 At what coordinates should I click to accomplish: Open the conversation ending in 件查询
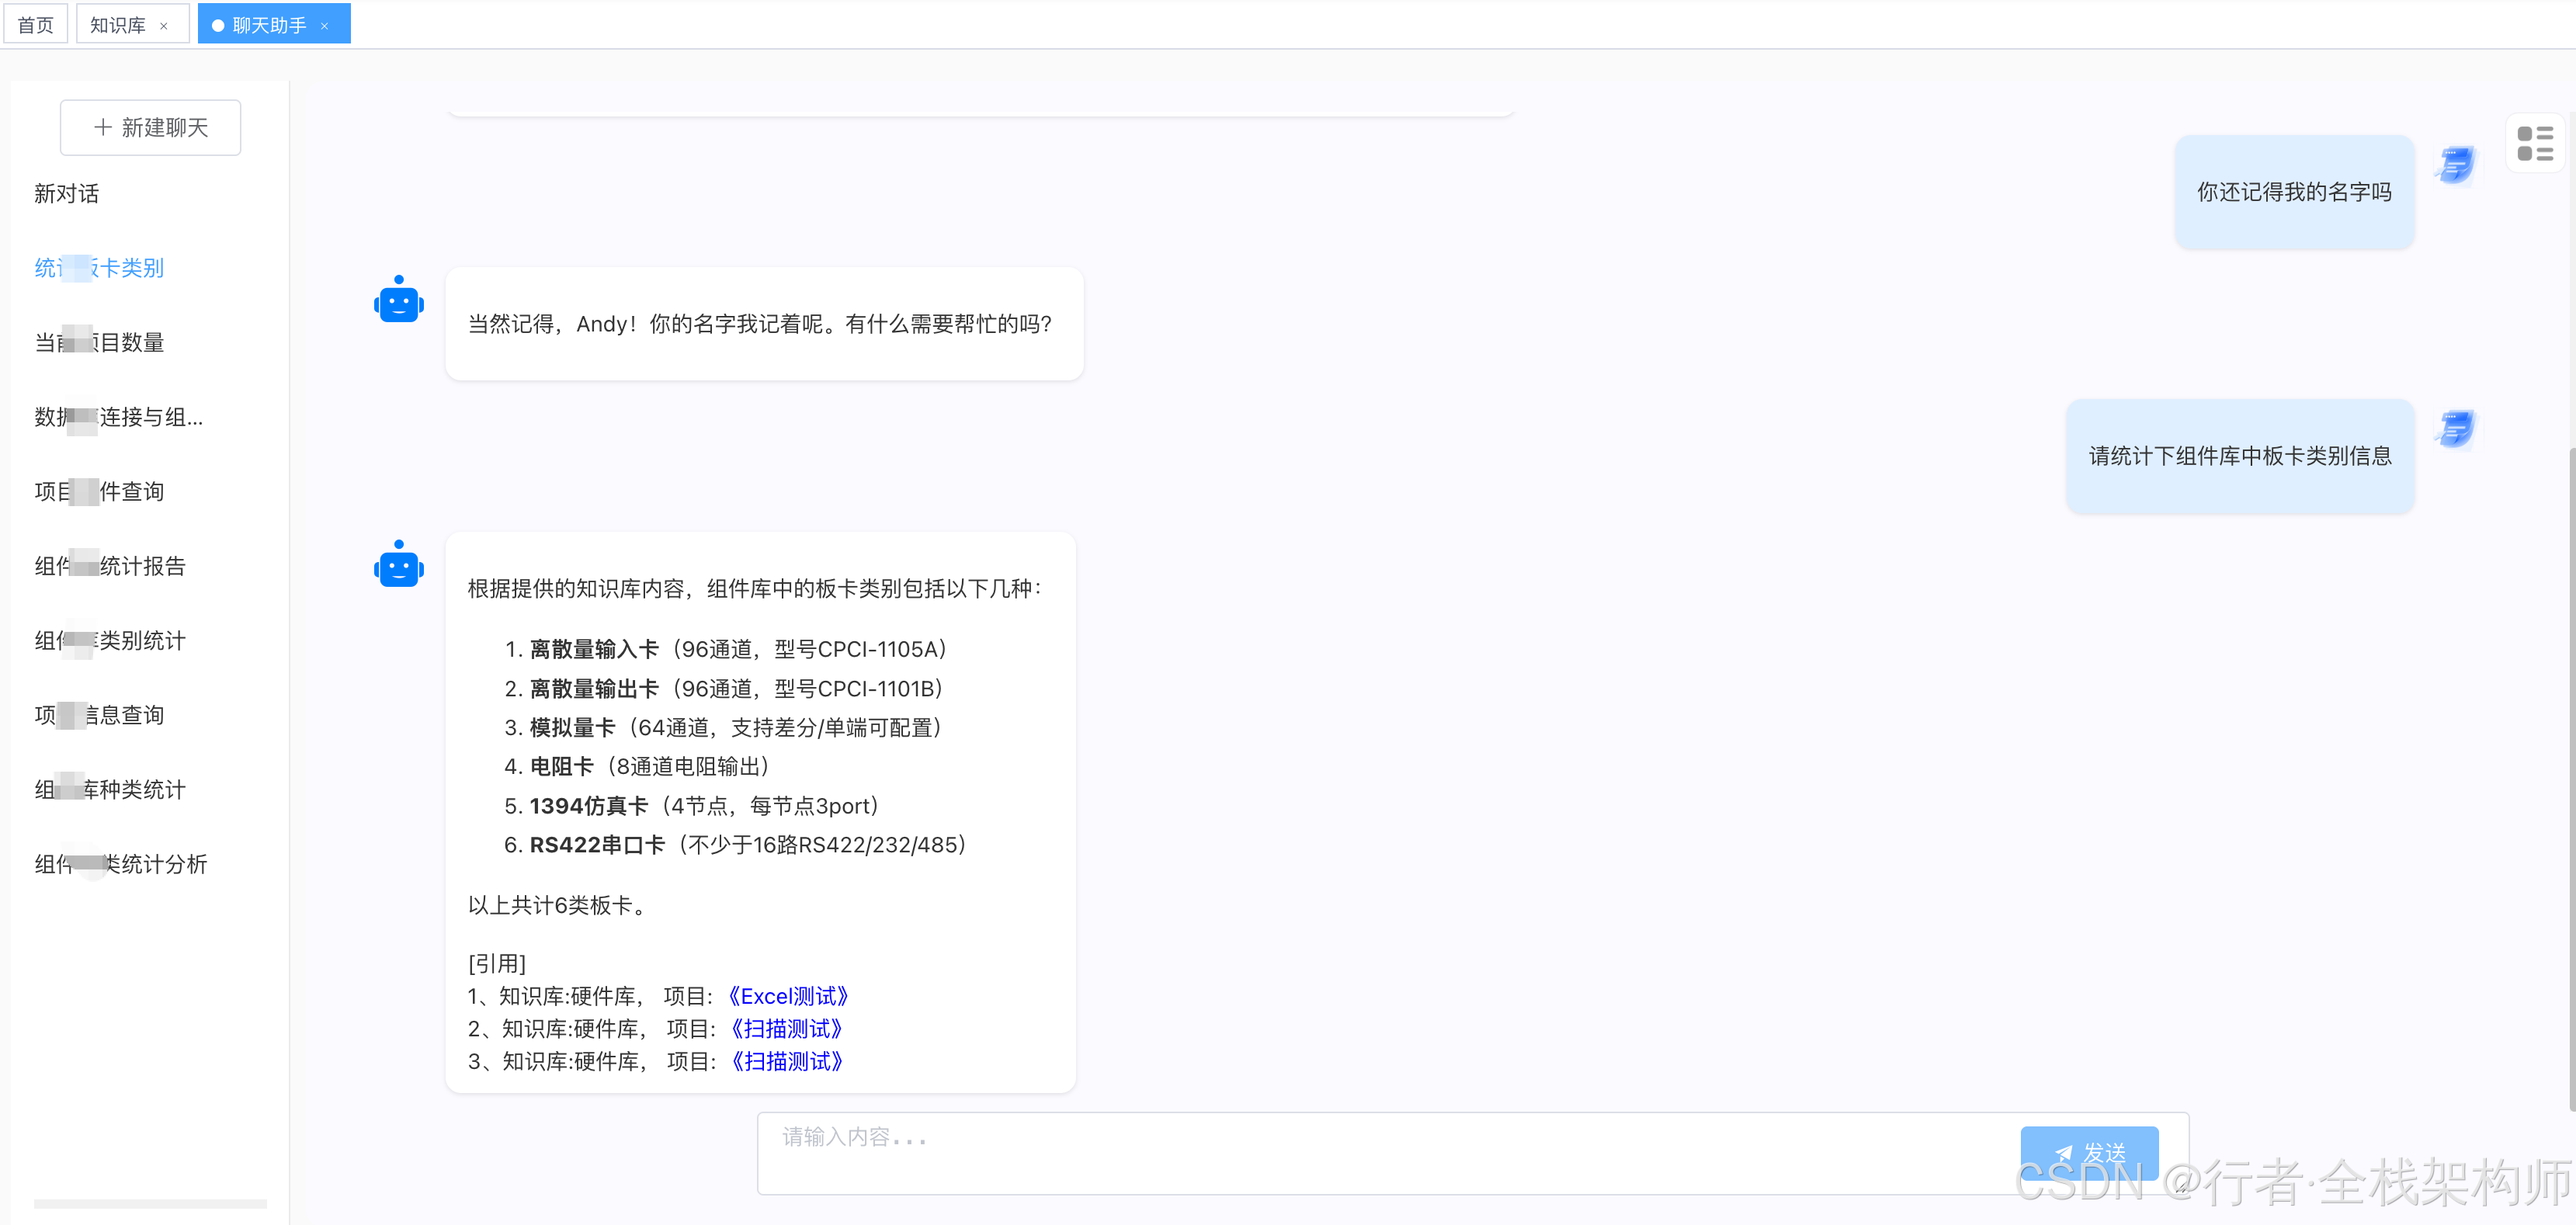pos(99,491)
